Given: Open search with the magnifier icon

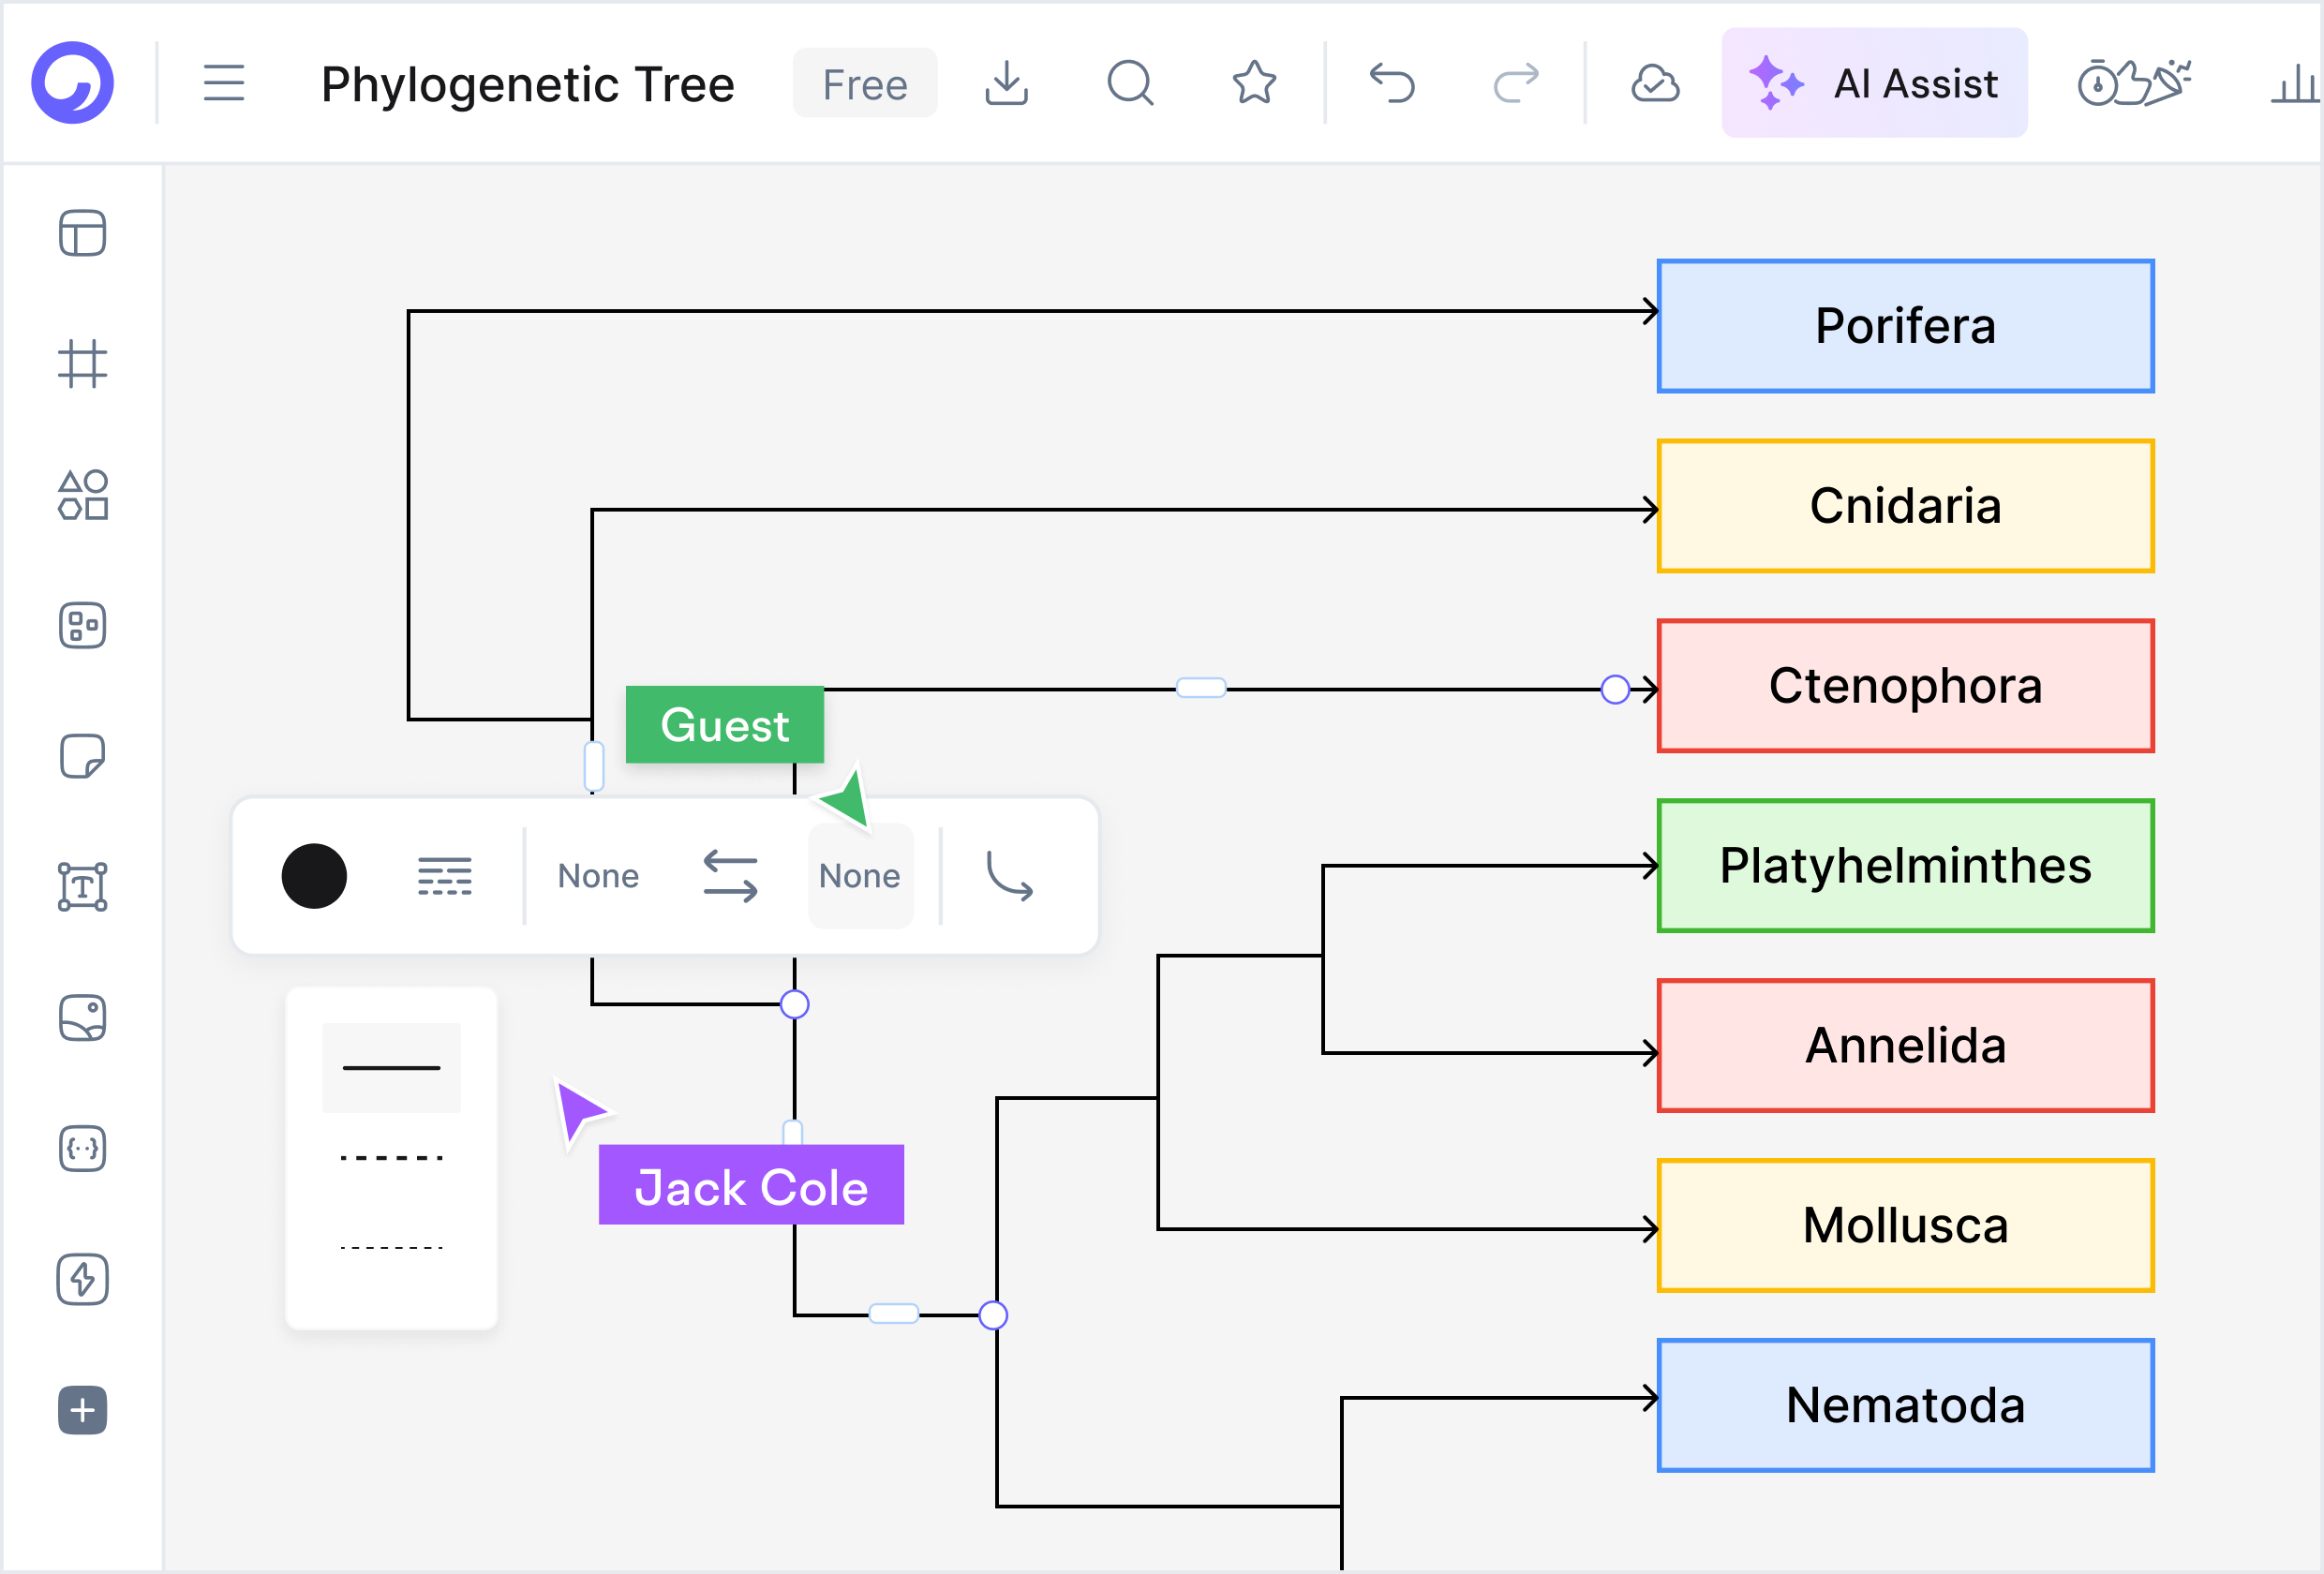Looking at the screenshot, I should point(1130,83).
